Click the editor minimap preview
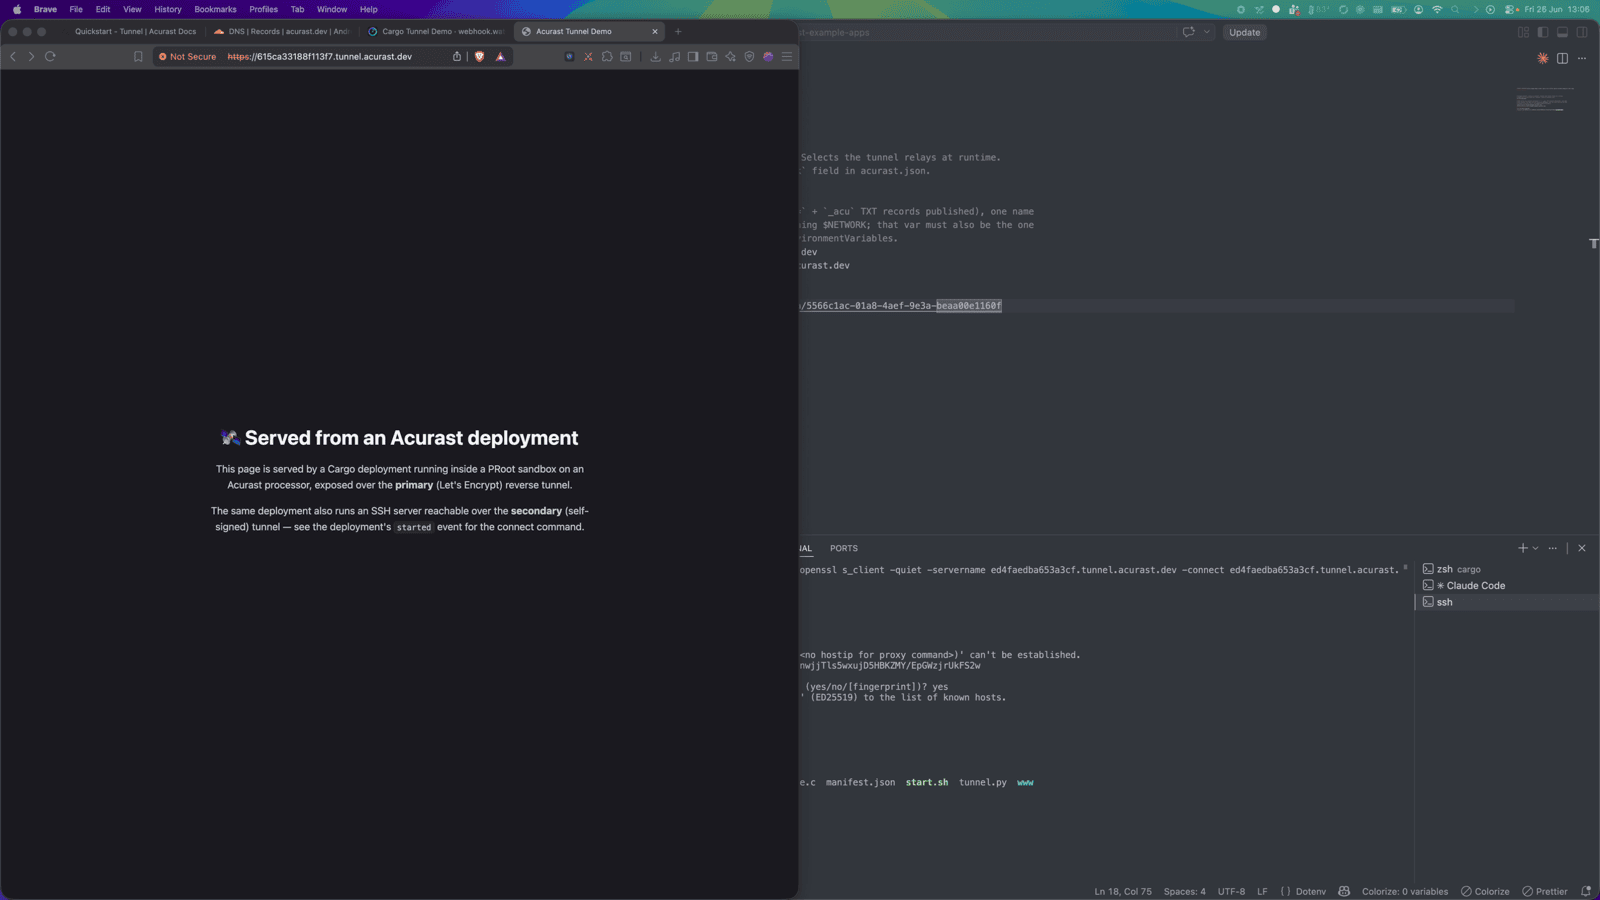1600x900 pixels. (x=1545, y=99)
